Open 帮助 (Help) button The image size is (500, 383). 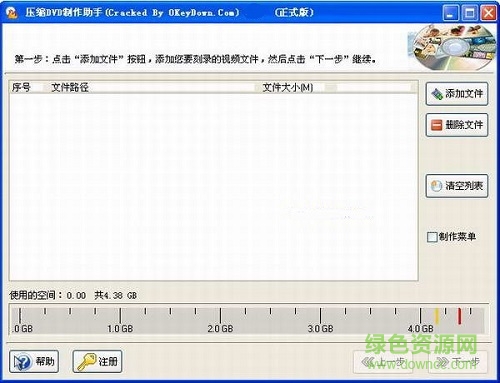34,361
